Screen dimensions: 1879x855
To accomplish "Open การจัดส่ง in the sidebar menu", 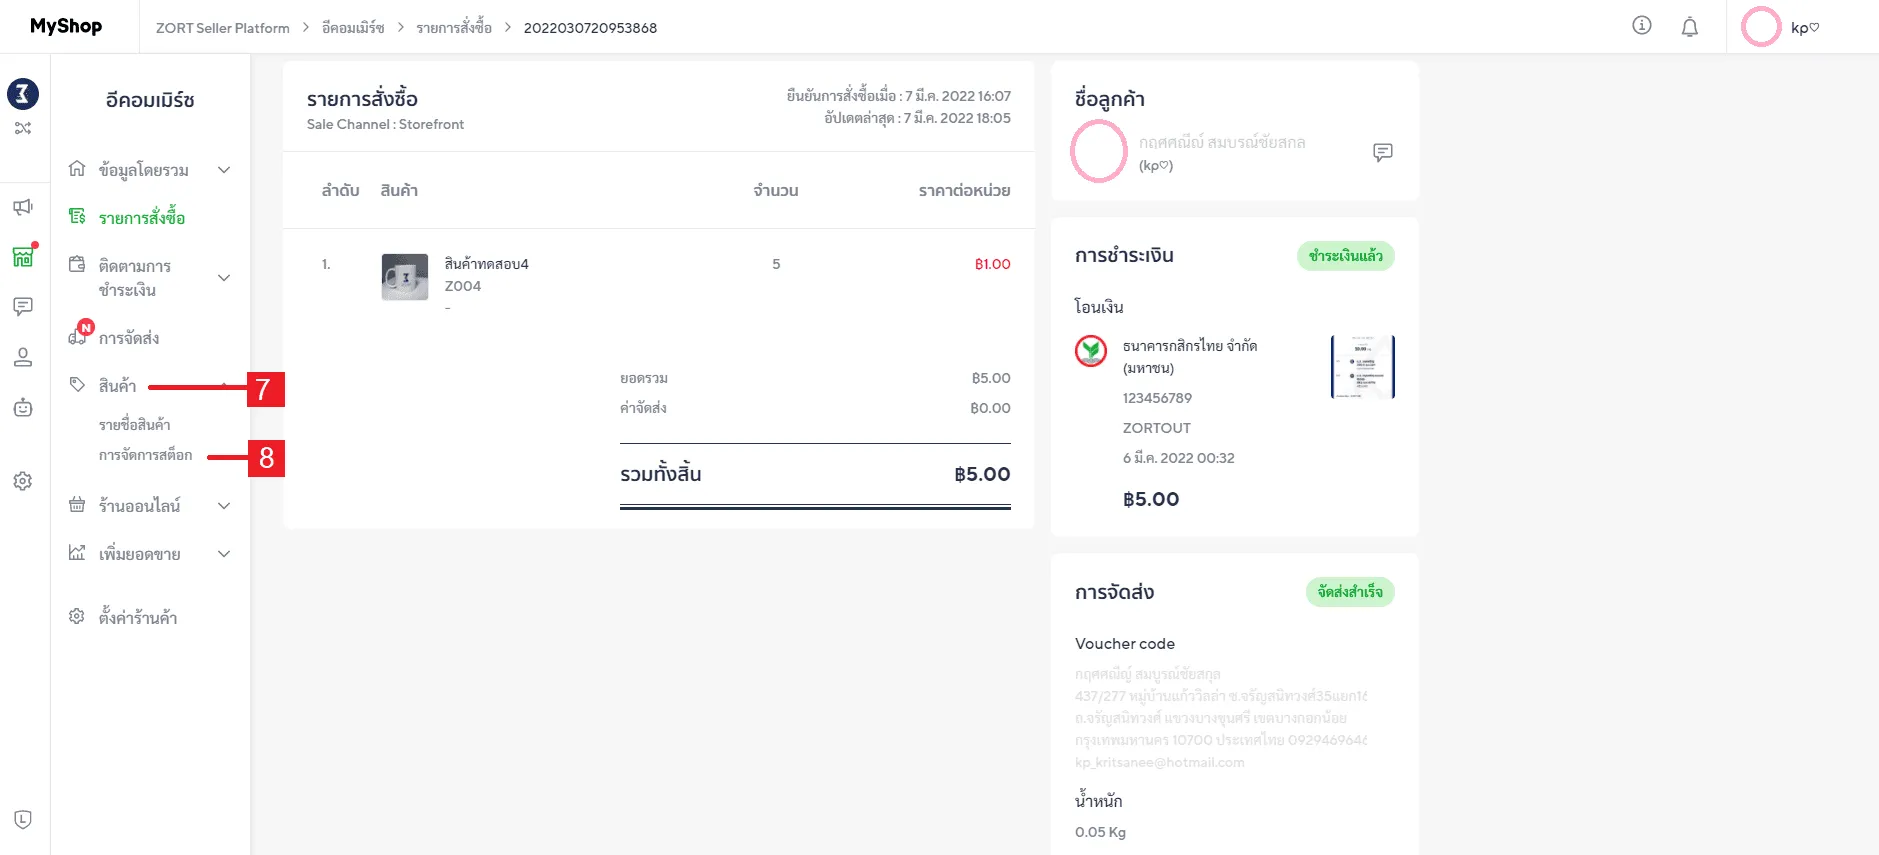I will [x=128, y=338].
